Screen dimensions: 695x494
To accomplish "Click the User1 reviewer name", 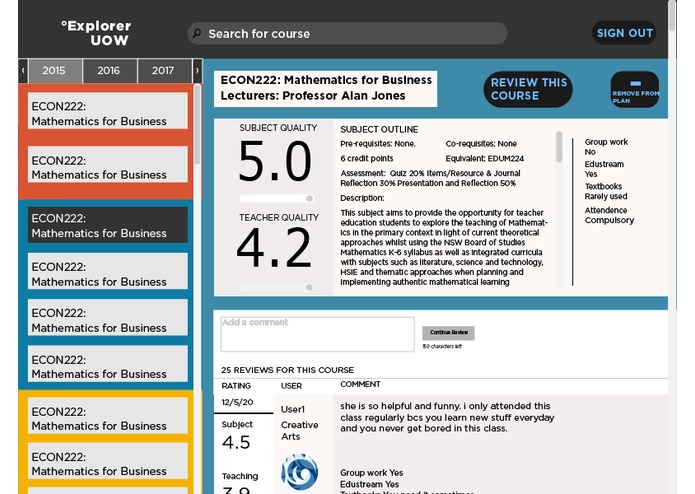I will point(293,409).
